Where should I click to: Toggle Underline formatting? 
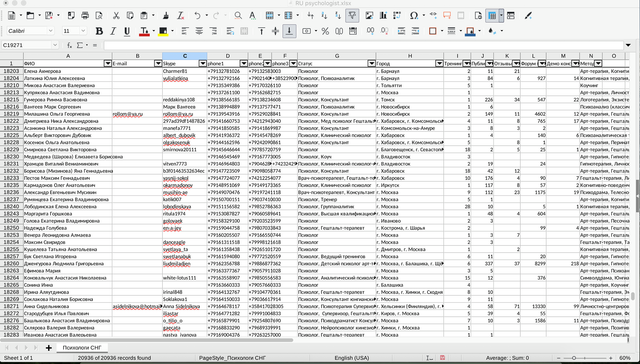pos(127,31)
